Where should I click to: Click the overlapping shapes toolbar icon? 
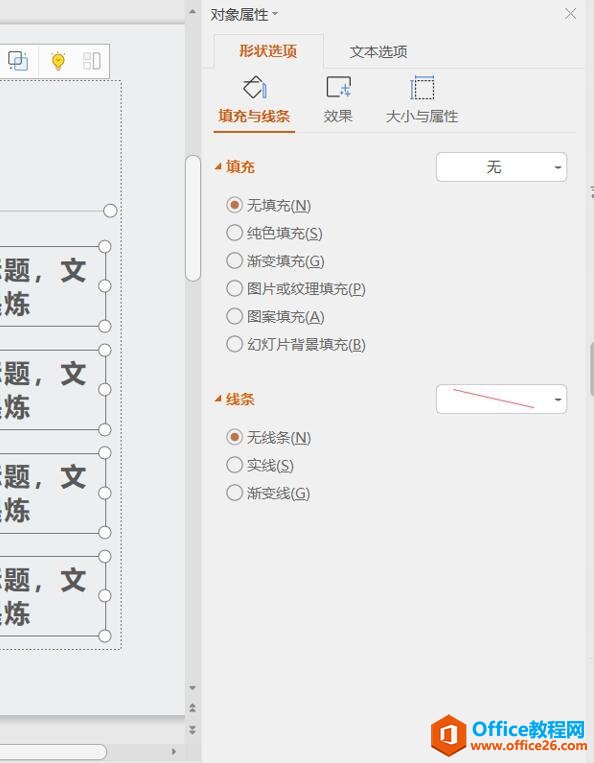pyautogui.click(x=18, y=61)
